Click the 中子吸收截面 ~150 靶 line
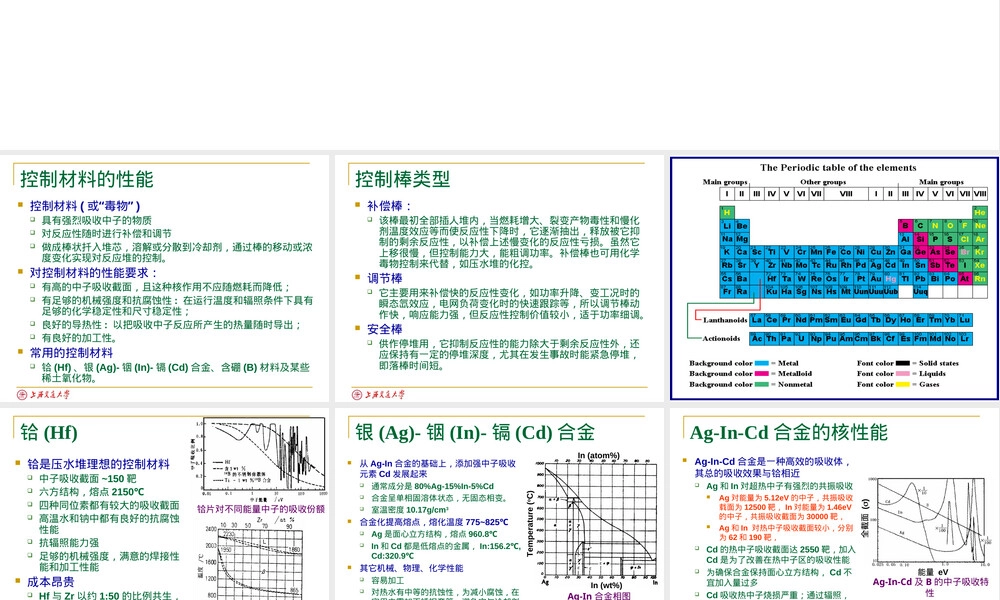Viewport: 1000px width, 600px height. 87,479
